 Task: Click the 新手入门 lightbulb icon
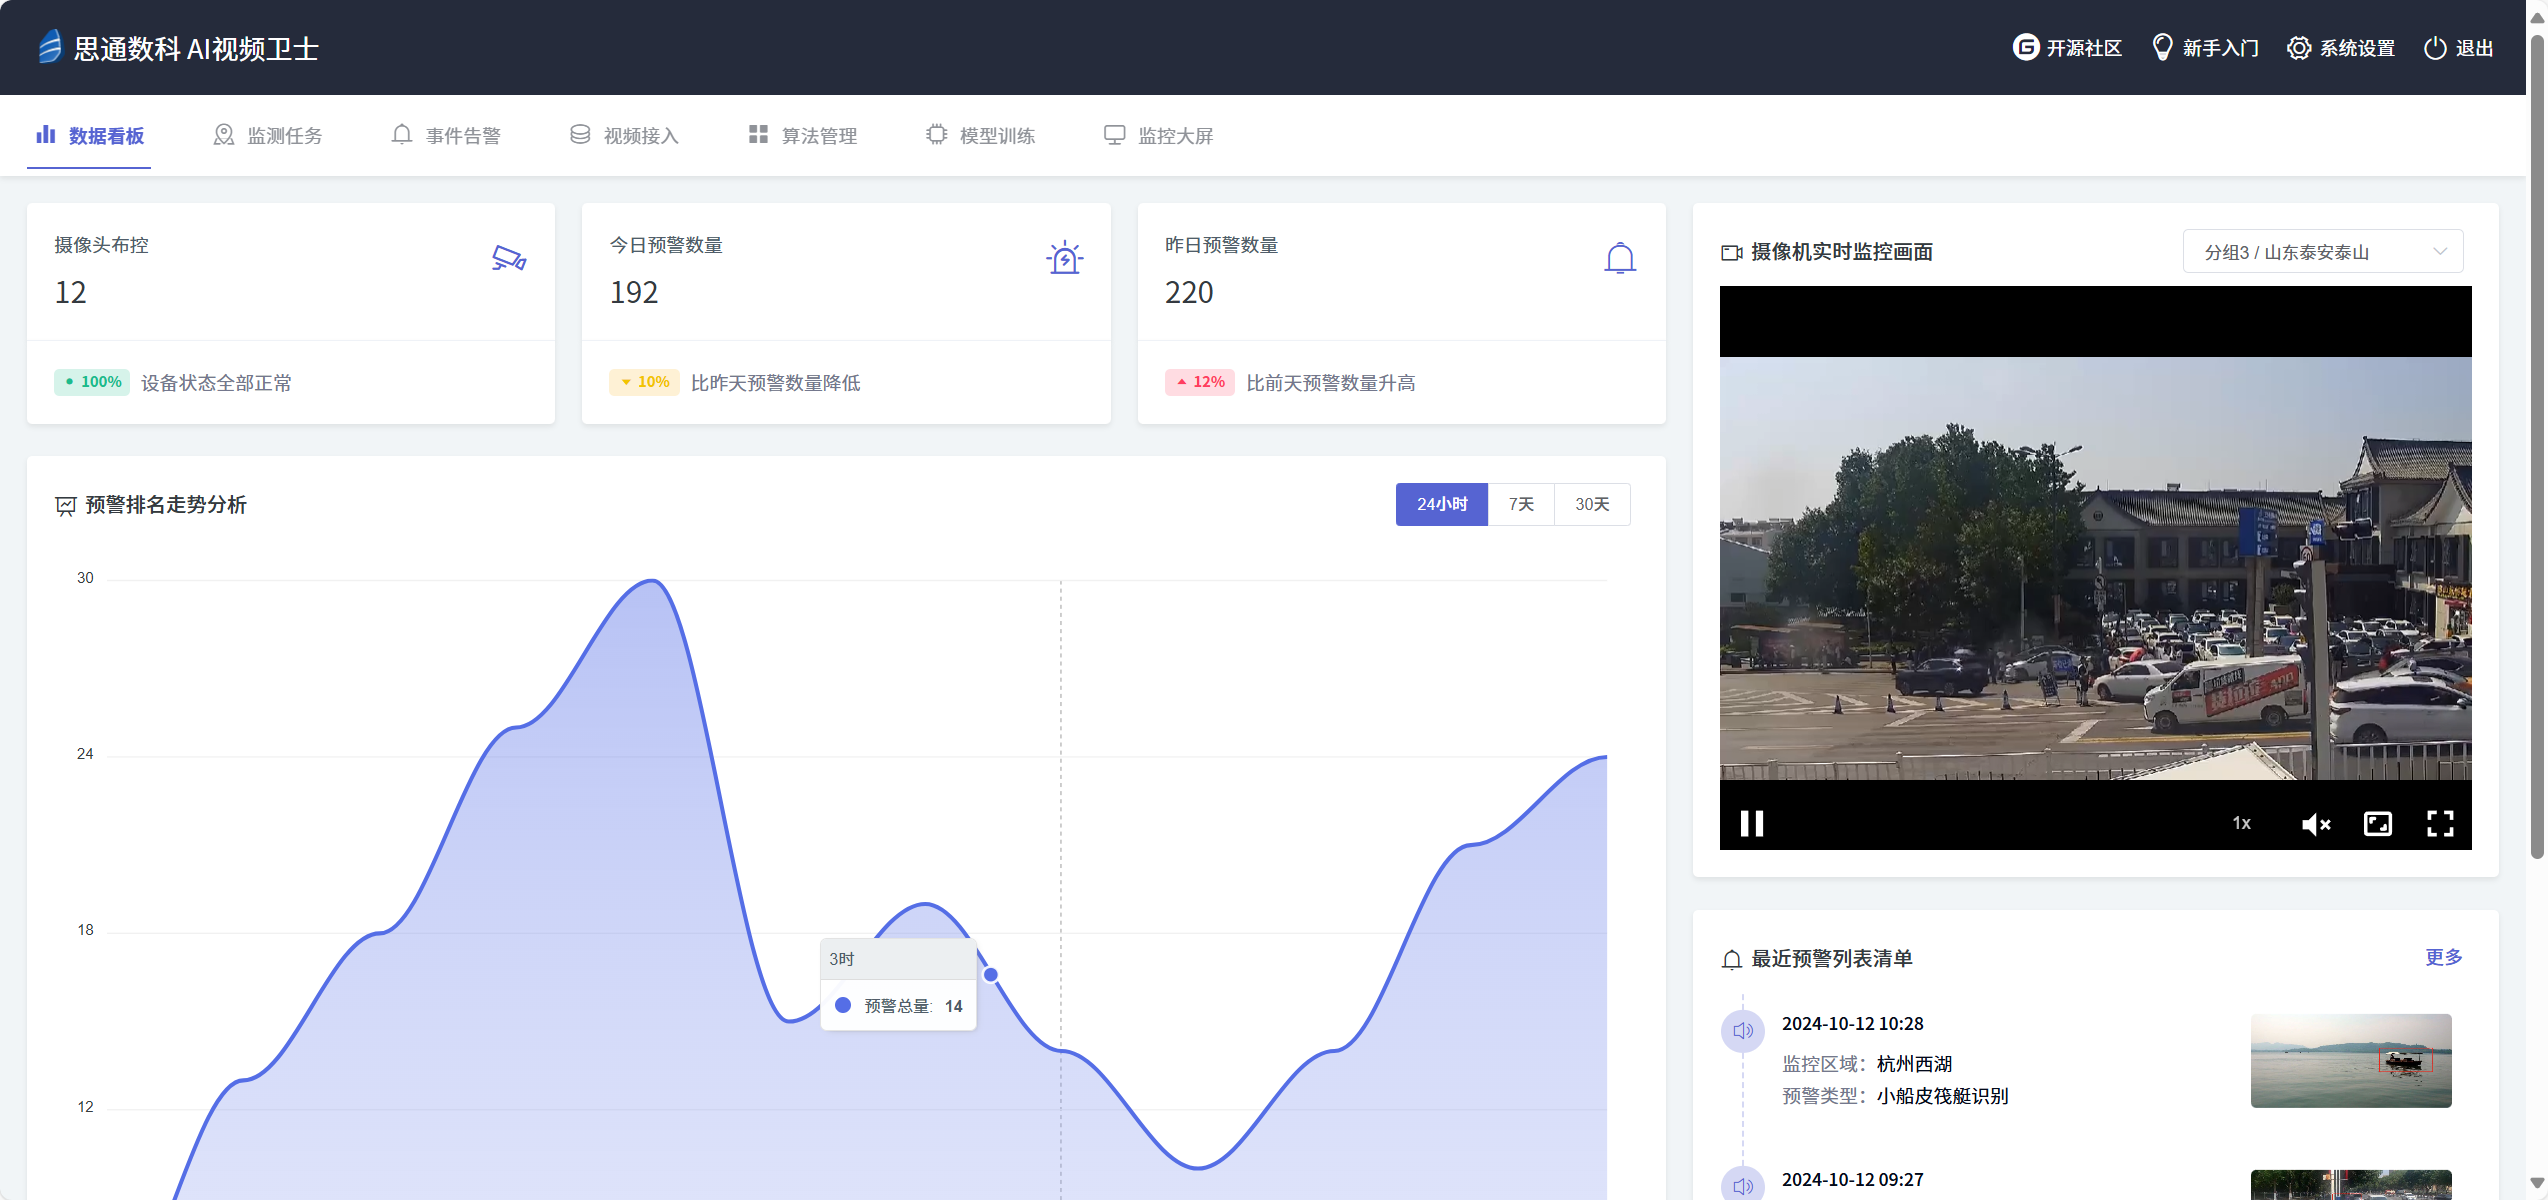[2161, 47]
